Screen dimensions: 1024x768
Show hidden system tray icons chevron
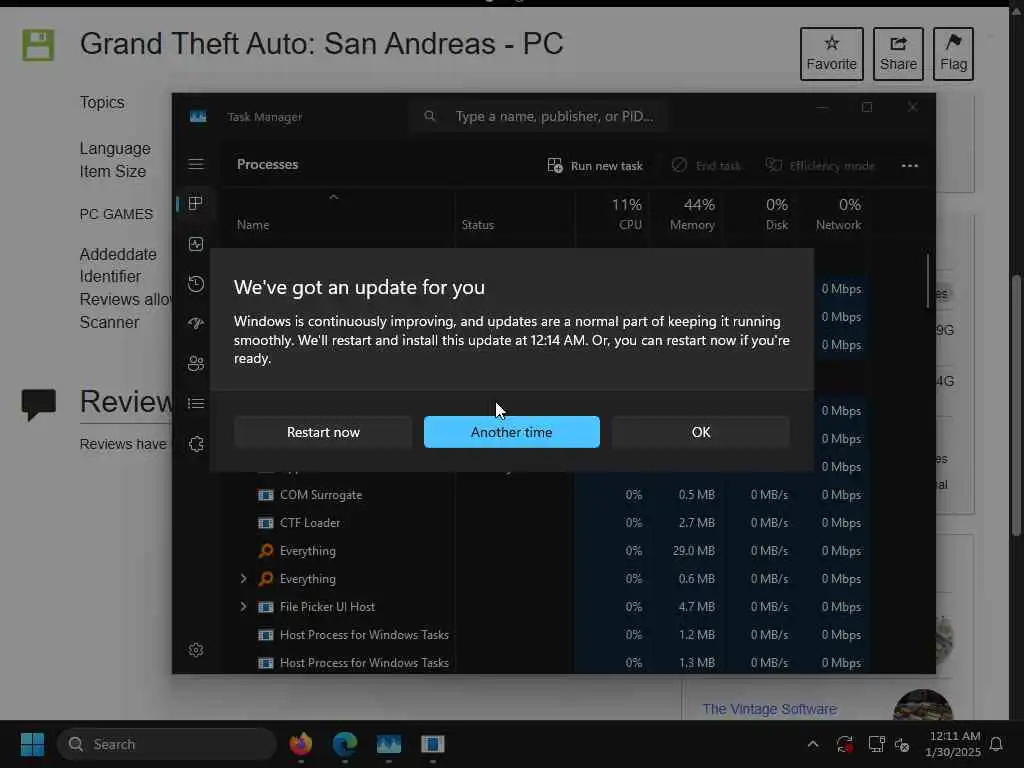(x=813, y=744)
